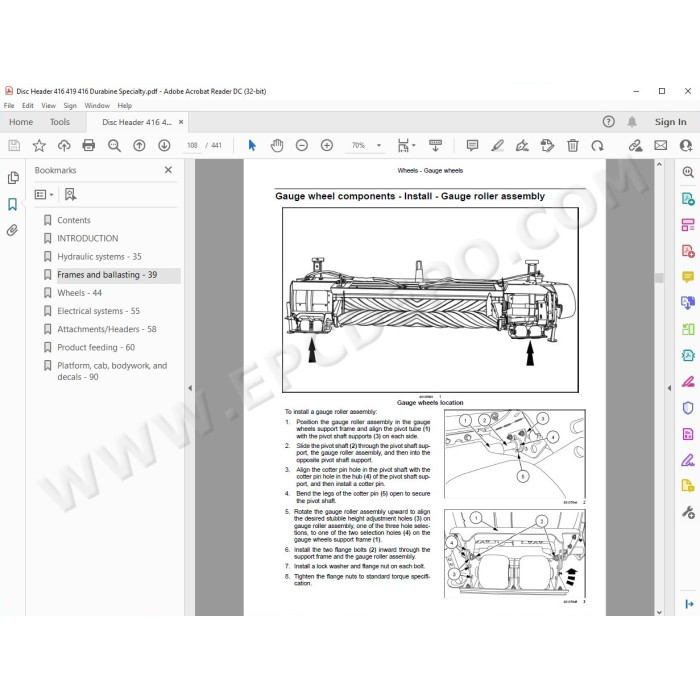
Task: Open Platform, cab, bodywork, and decals bookmark
Action: [112, 371]
